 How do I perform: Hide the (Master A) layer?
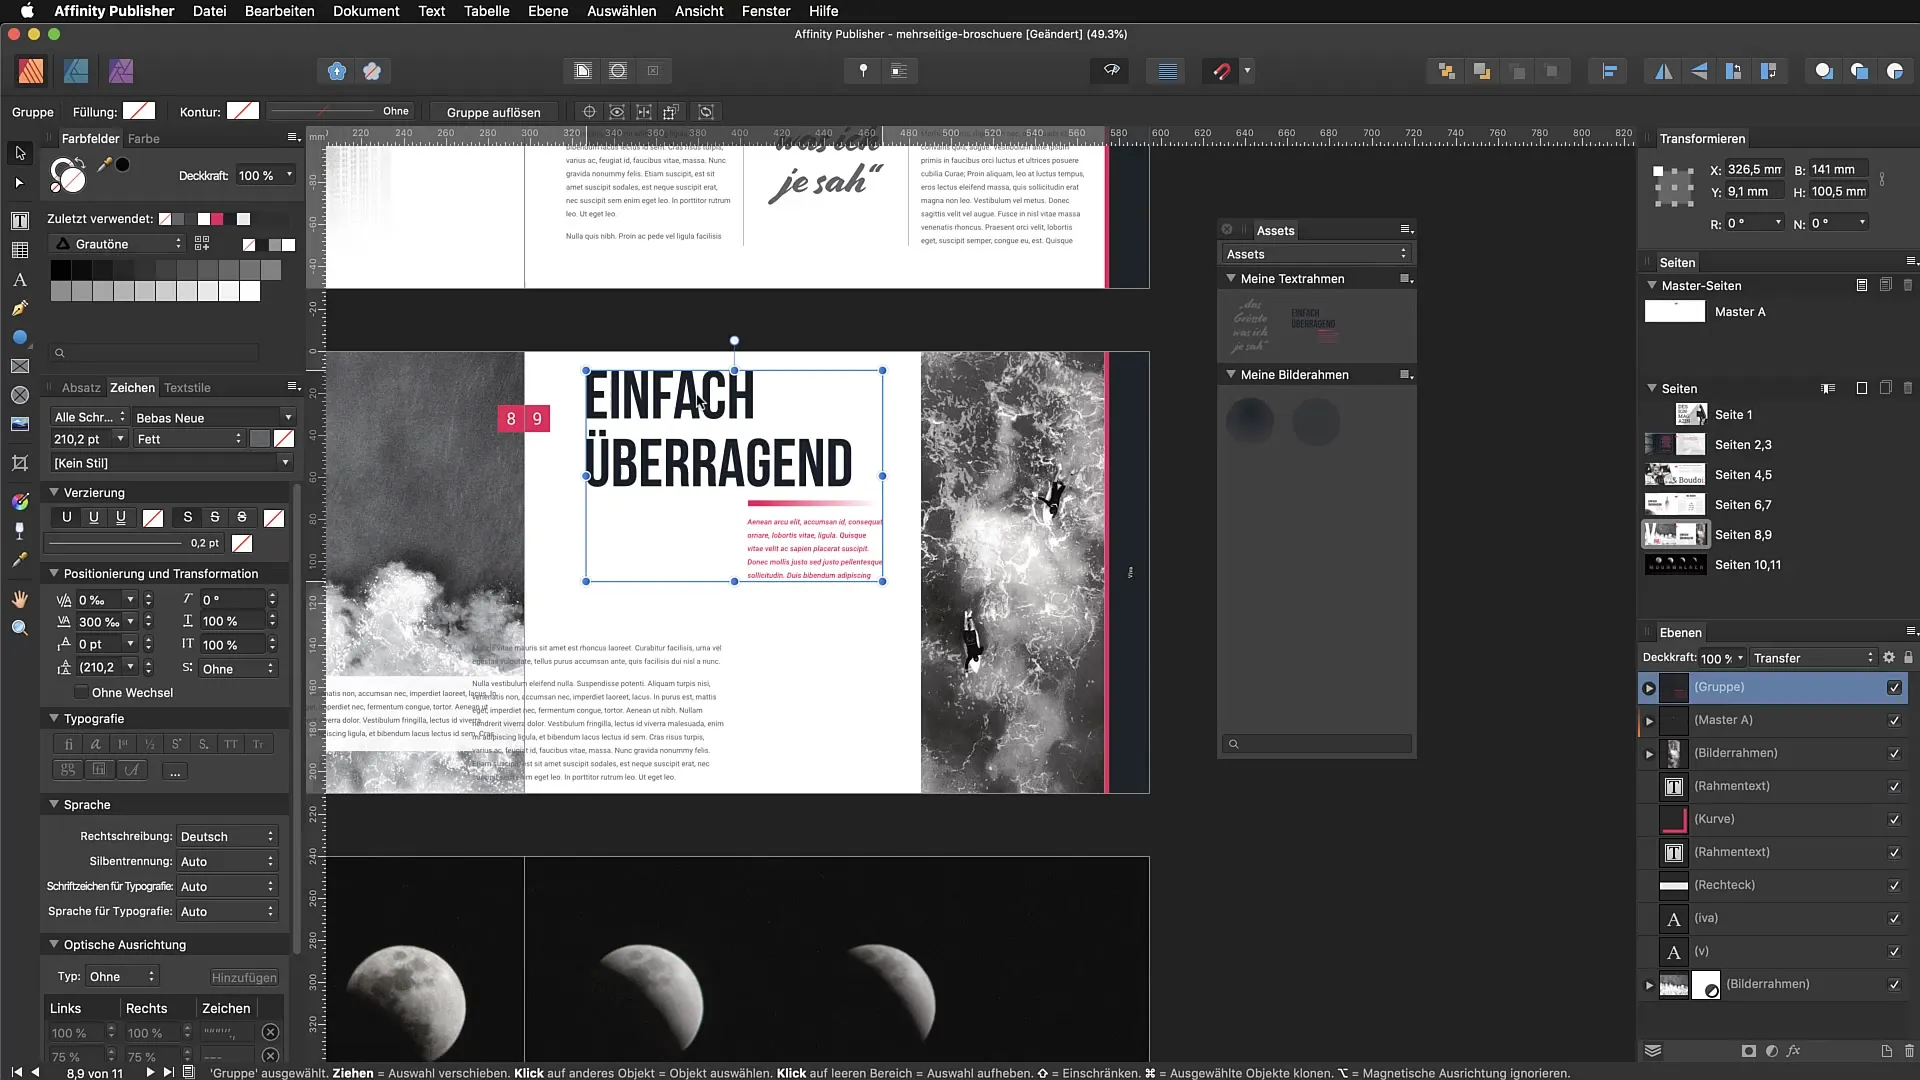point(1894,721)
